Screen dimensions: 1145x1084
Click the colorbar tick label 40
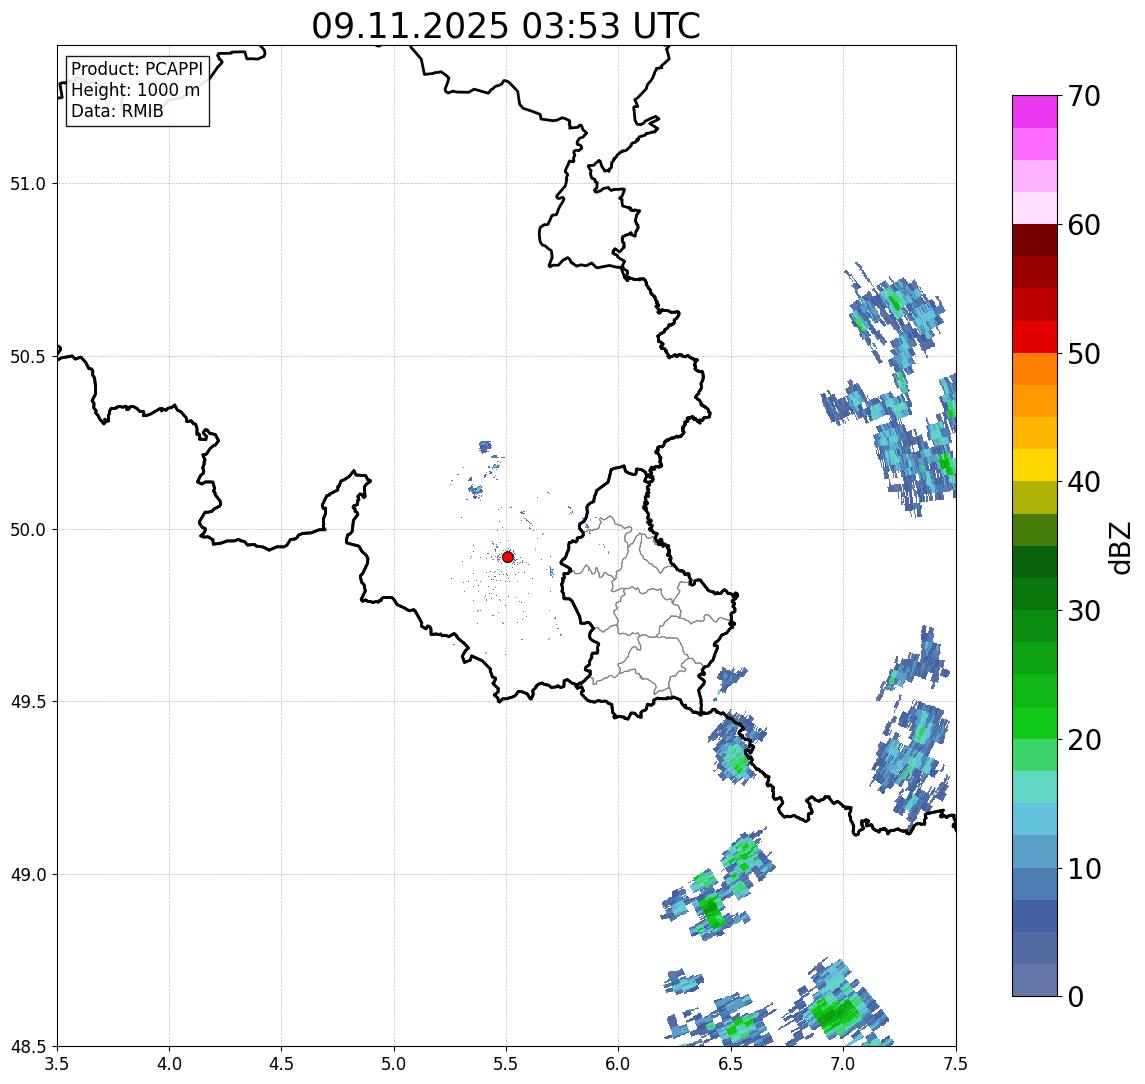click(1084, 482)
